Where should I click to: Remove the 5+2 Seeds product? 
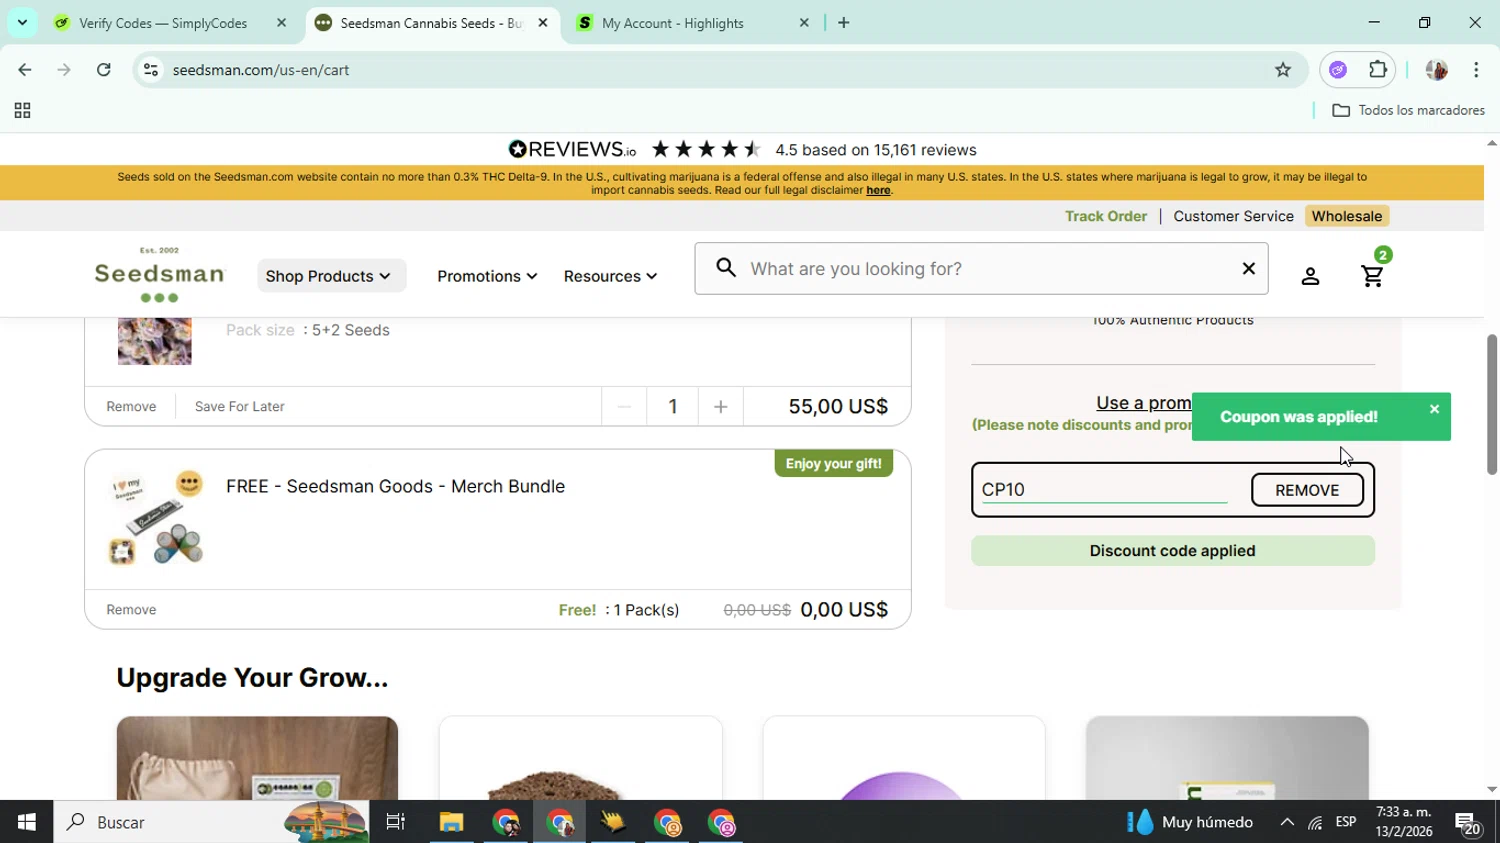(x=131, y=406)
